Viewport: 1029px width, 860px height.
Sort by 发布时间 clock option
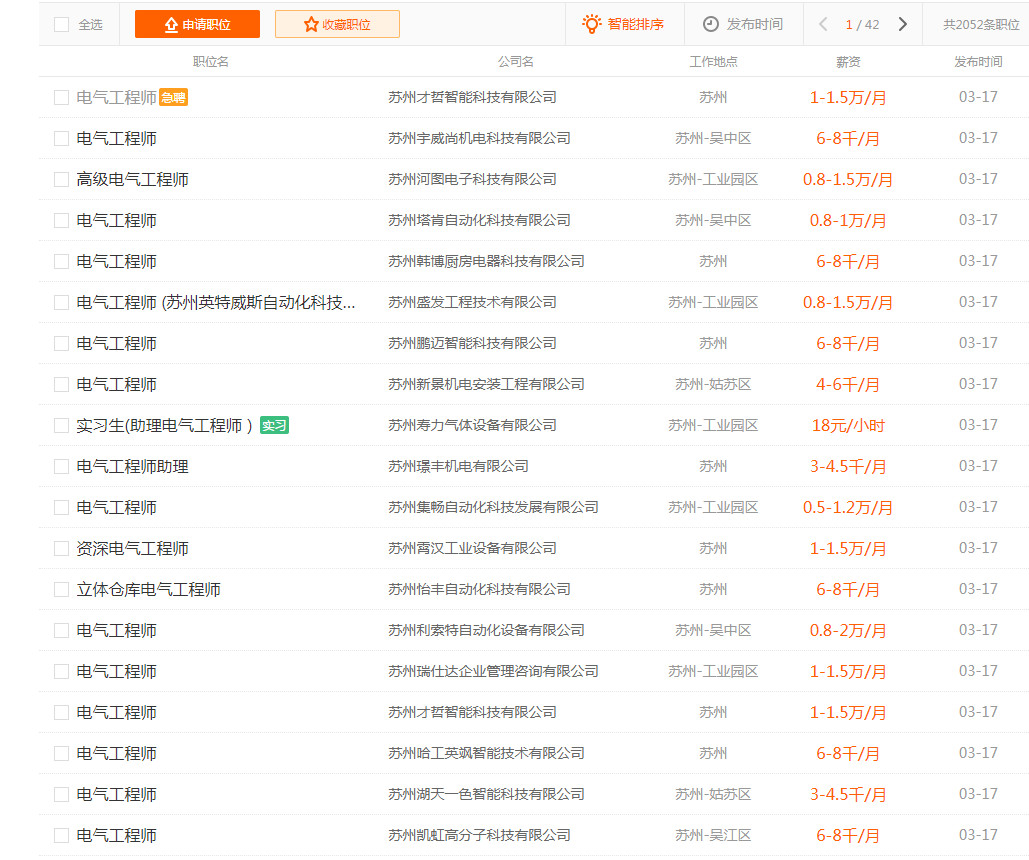pos(742,24)
